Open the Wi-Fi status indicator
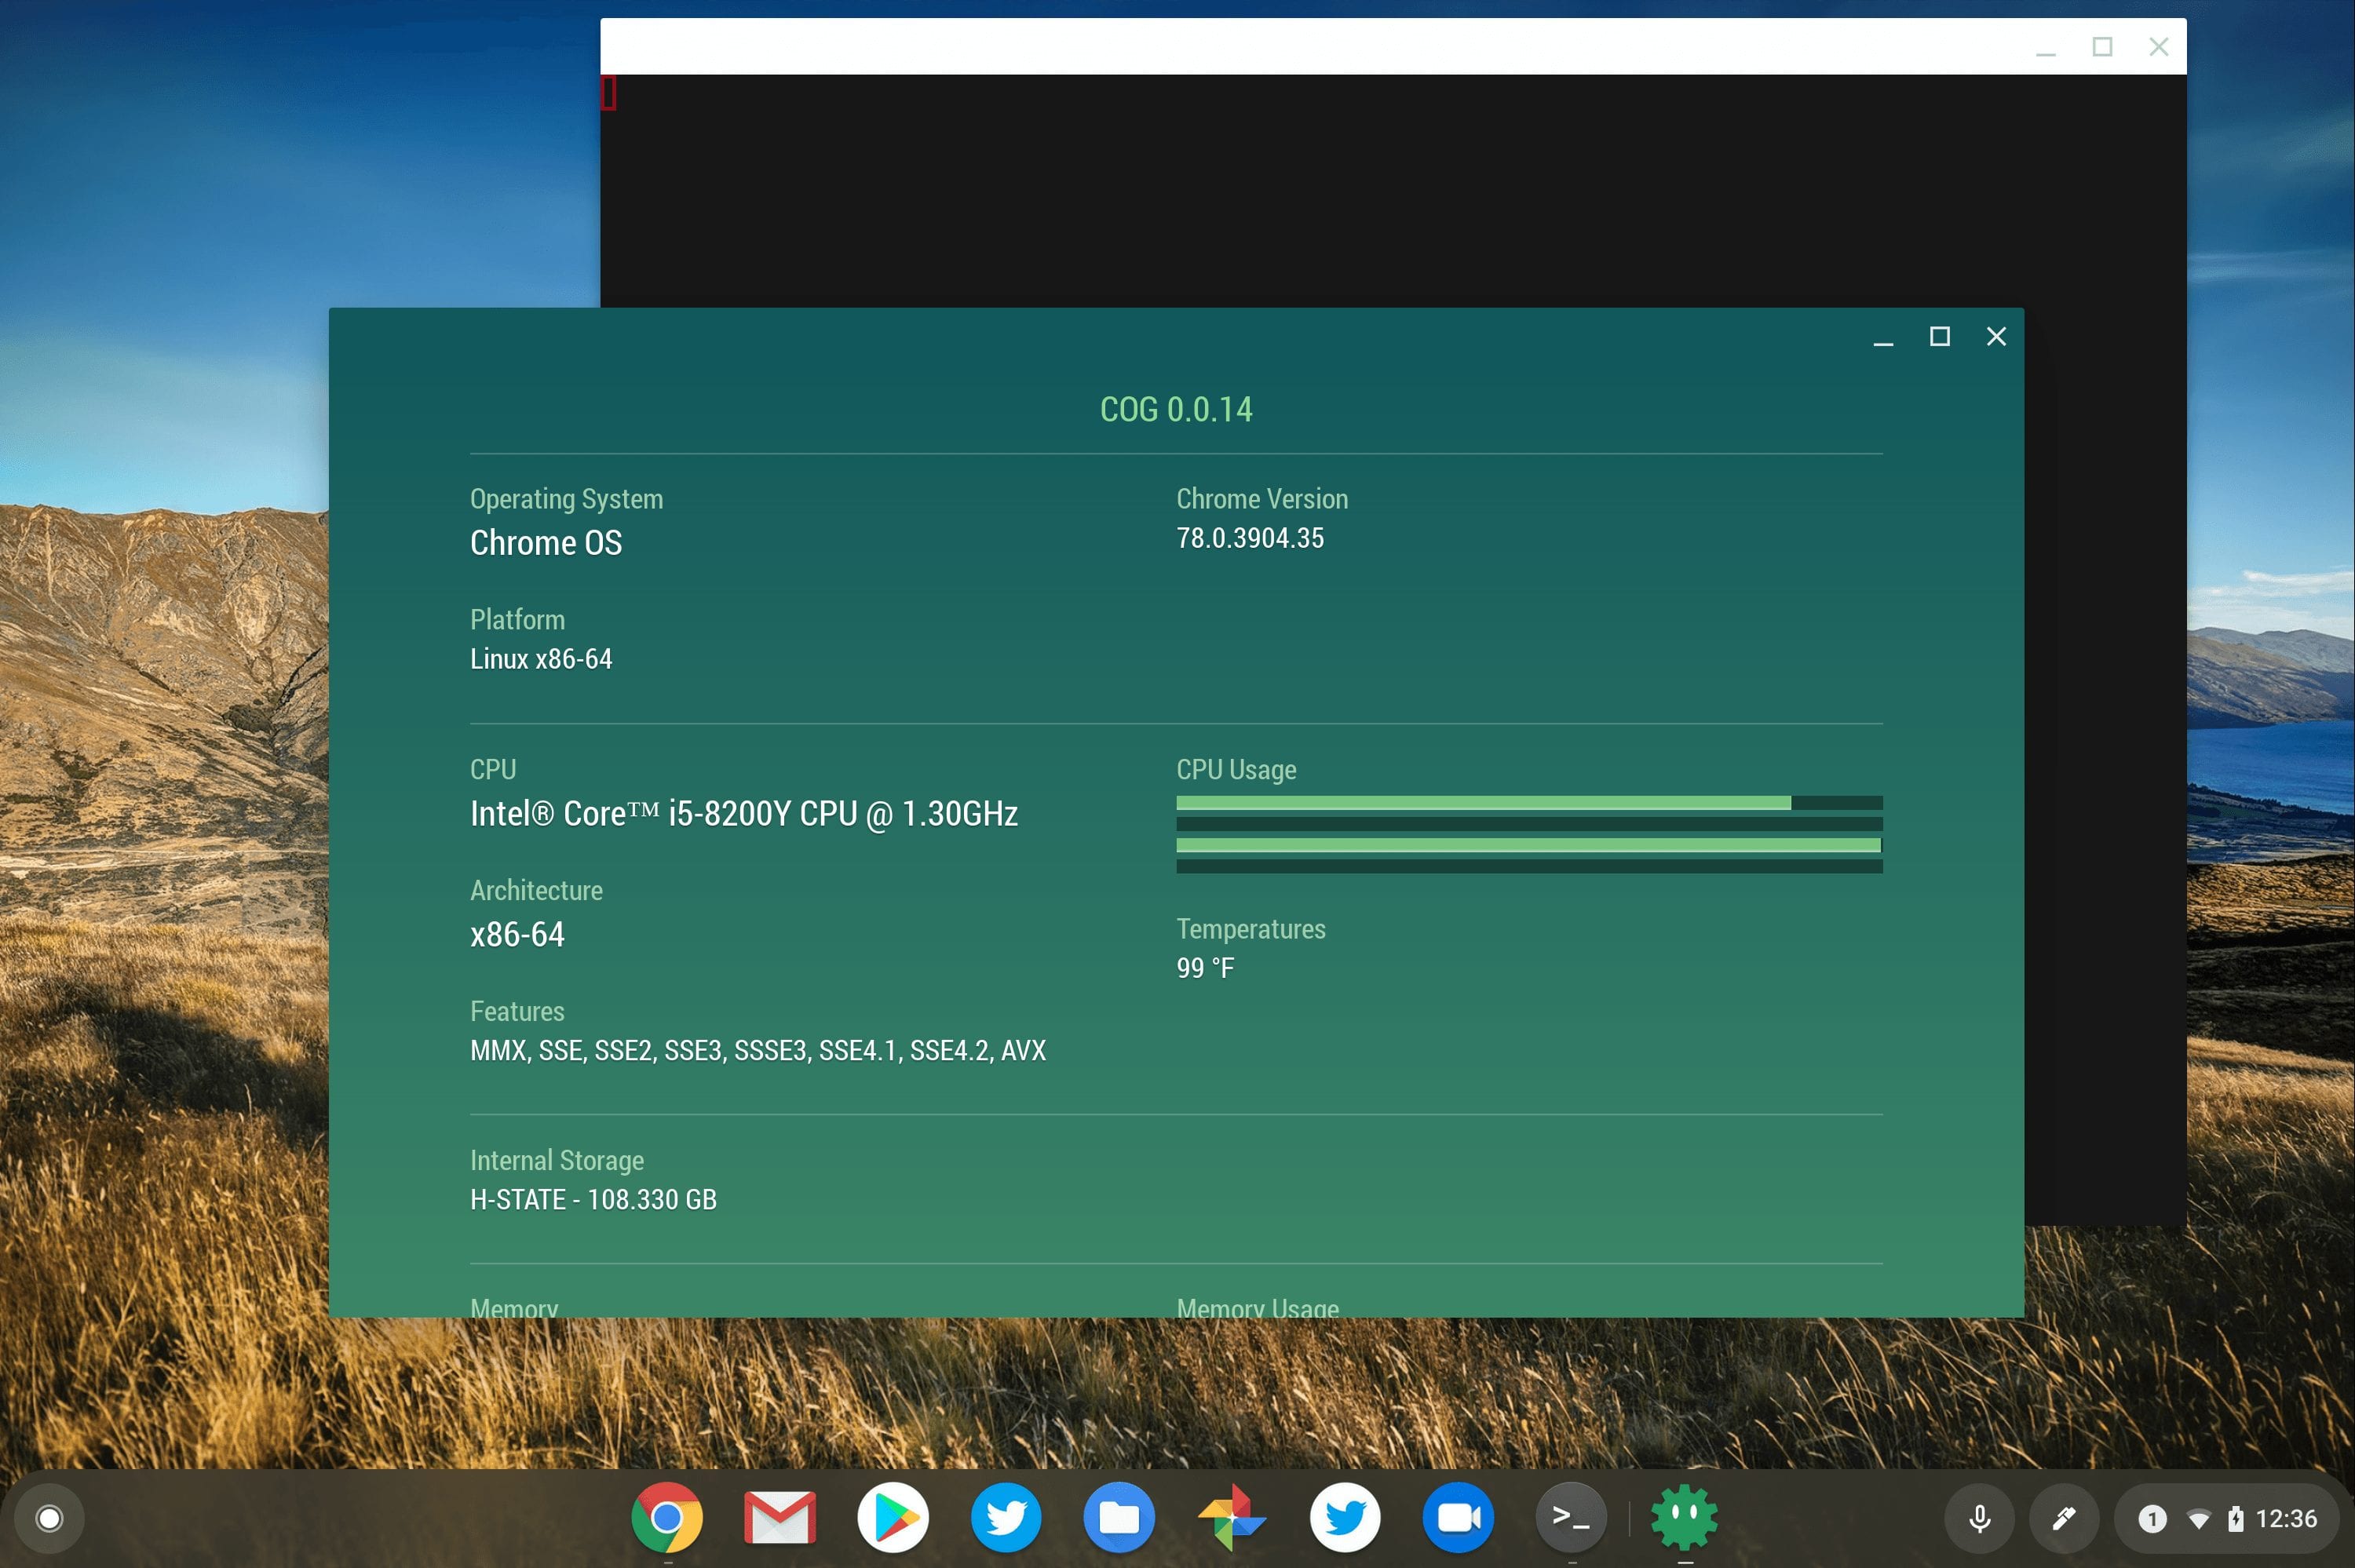The image size is (2355, 1568). click(2198, 1519)
